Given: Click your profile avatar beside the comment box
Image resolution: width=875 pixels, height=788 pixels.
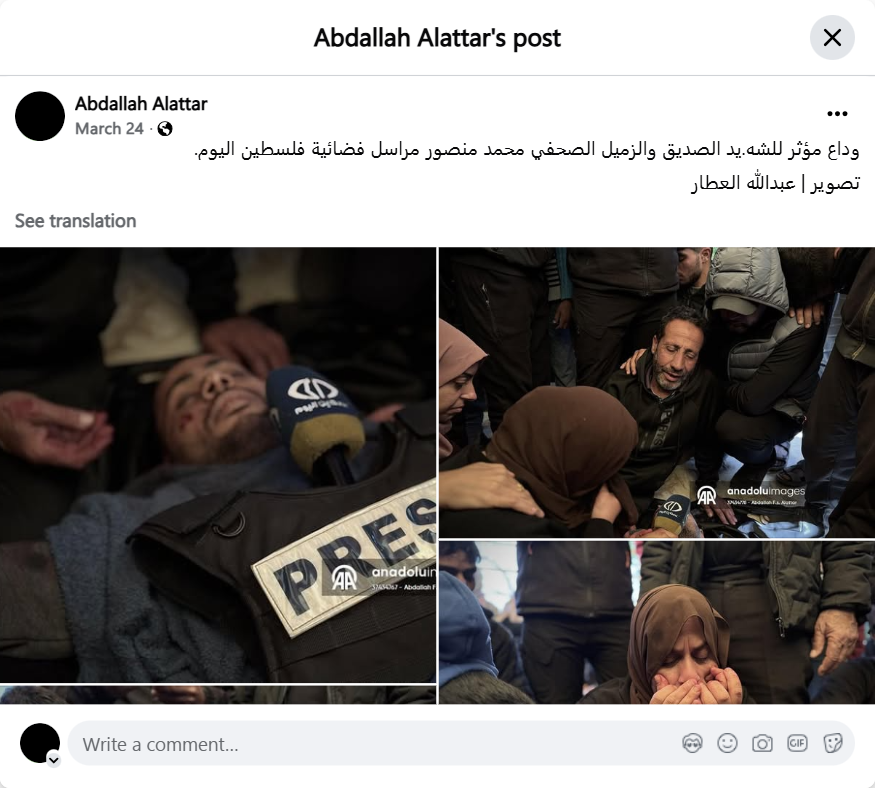Looking at the screenshot, I should click(40, 743).
